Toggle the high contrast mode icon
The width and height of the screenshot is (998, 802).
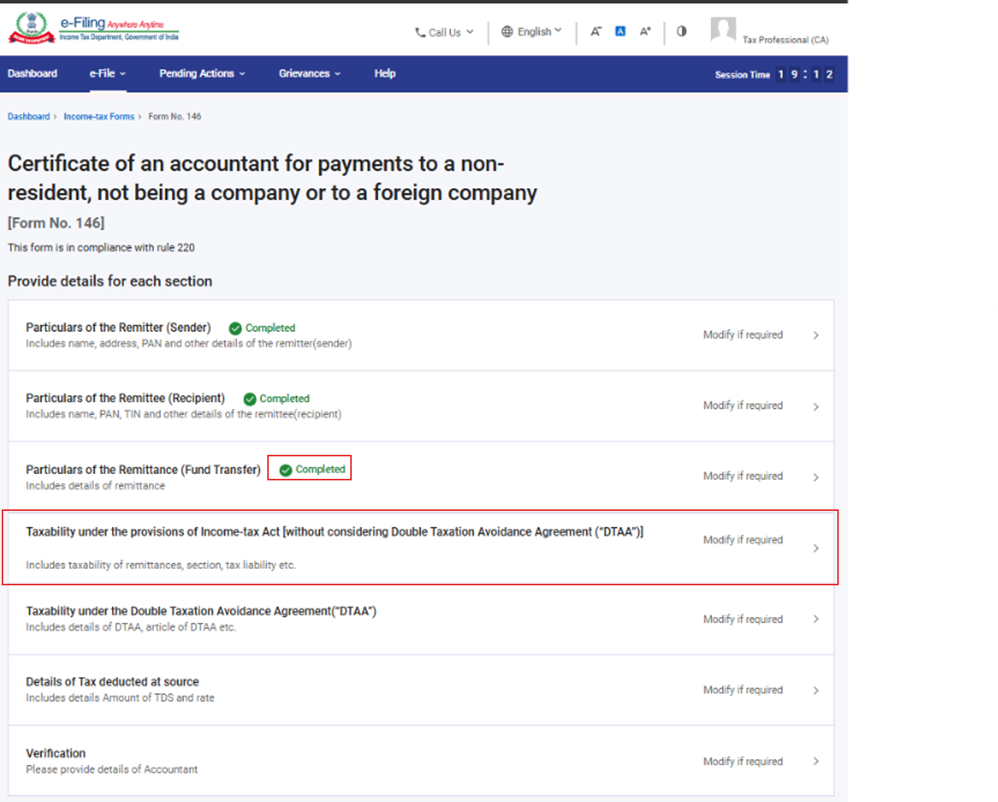click(x=682, y=32)
